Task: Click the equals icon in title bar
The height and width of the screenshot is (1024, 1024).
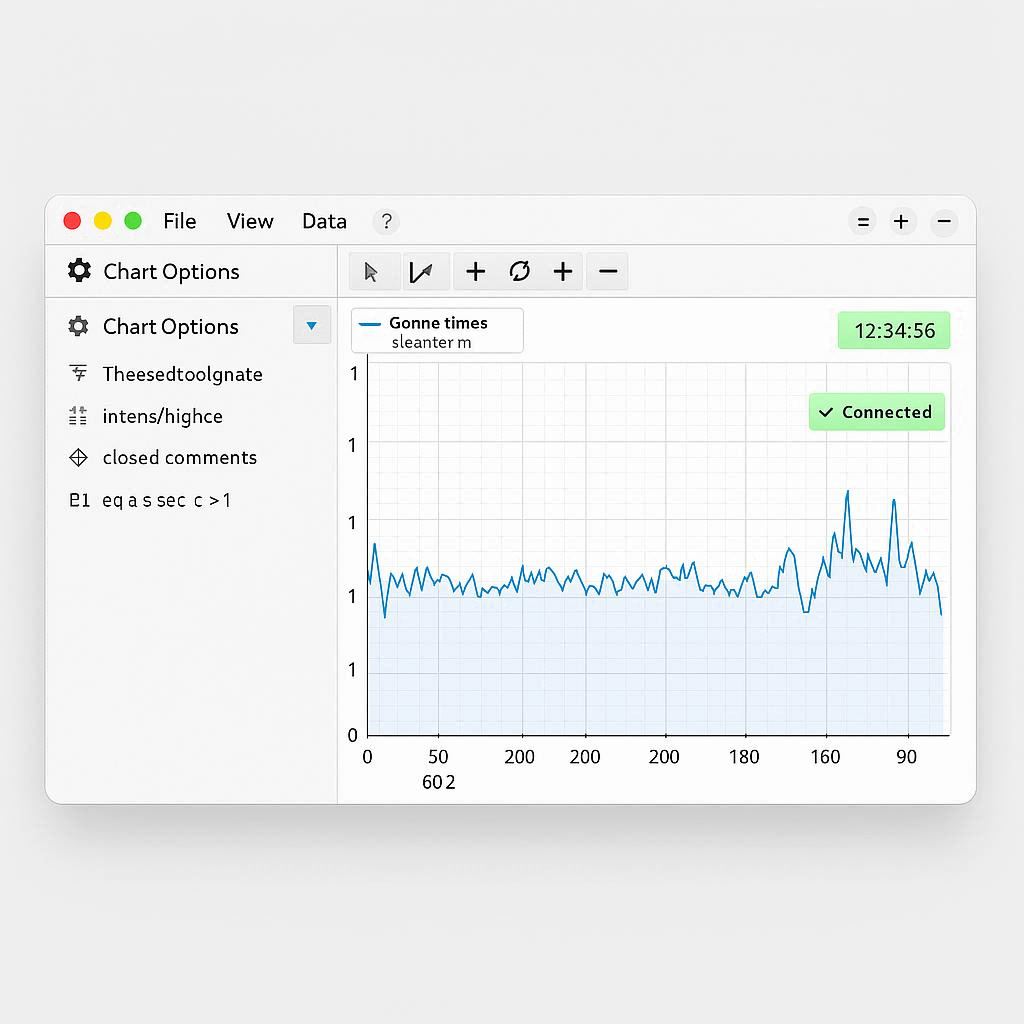Action: (x=862, y=222)
